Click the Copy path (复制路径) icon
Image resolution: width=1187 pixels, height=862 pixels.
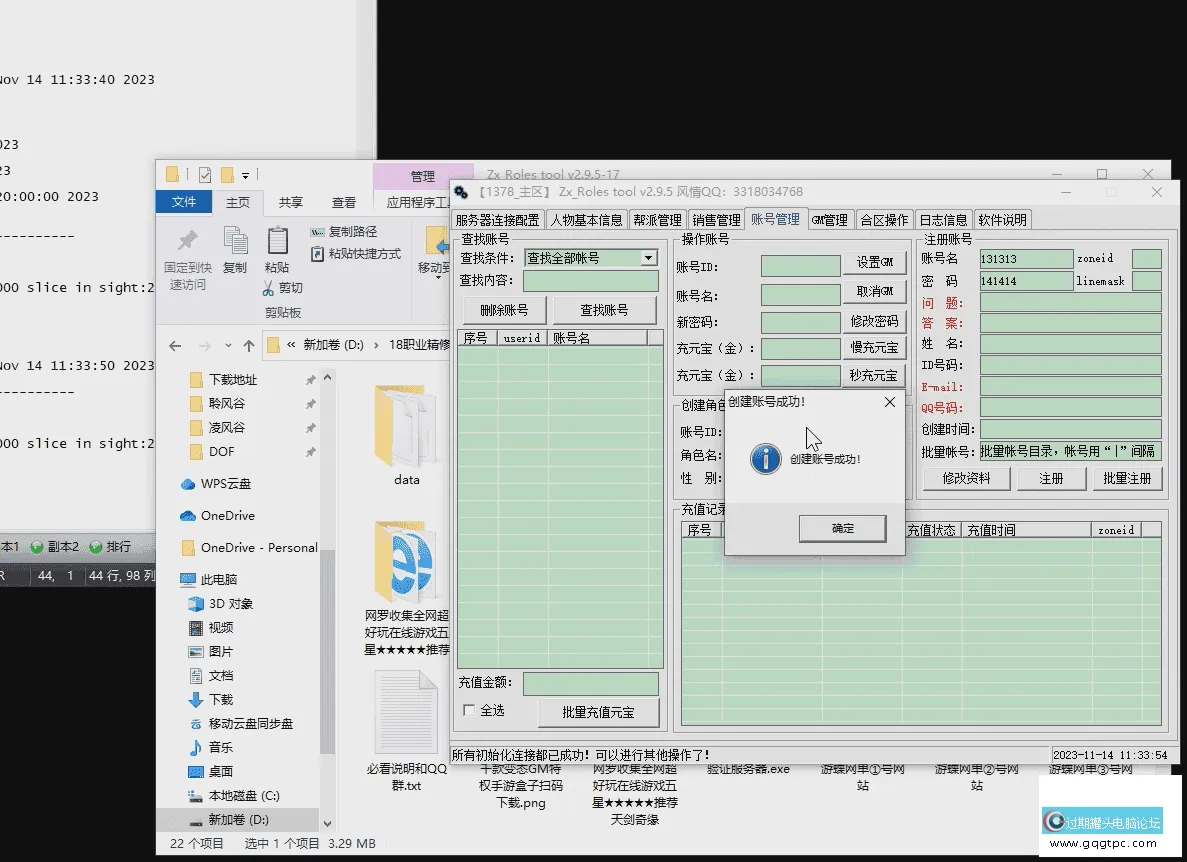click(319, 231)
